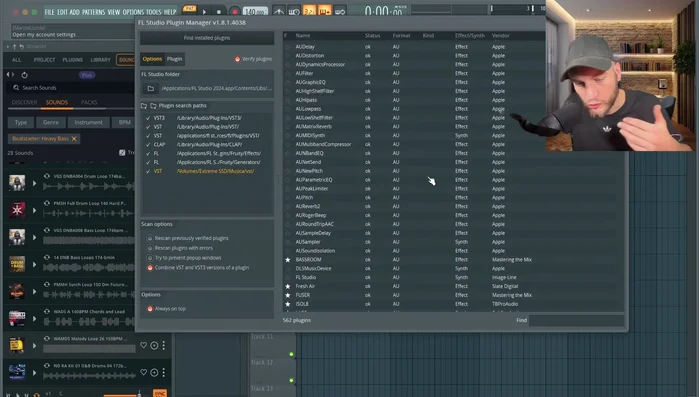Open the Instrument filter dropdown
699x397 pixels.
[x=89, y=123]
